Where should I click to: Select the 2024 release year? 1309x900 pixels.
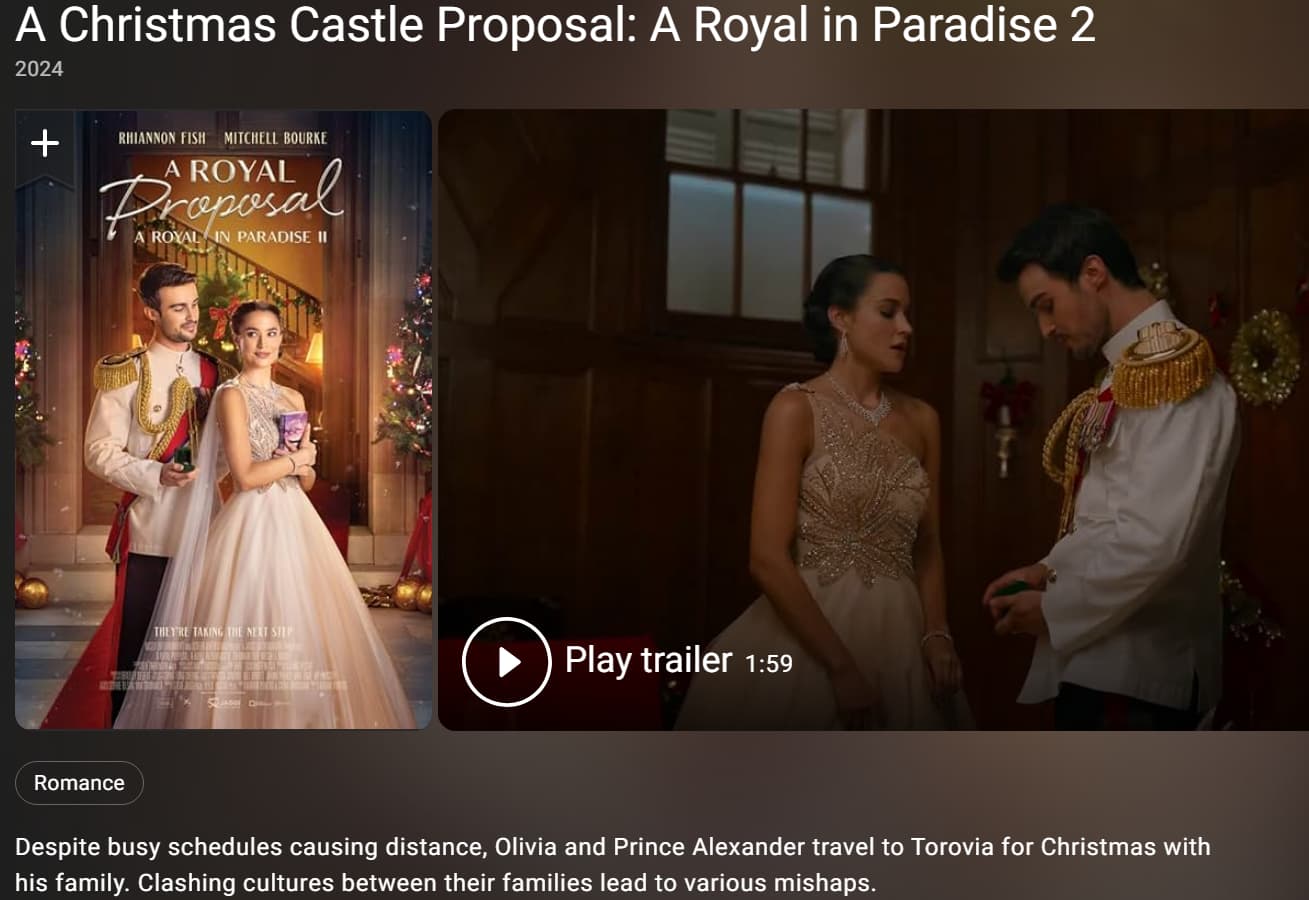pos(39,69)
